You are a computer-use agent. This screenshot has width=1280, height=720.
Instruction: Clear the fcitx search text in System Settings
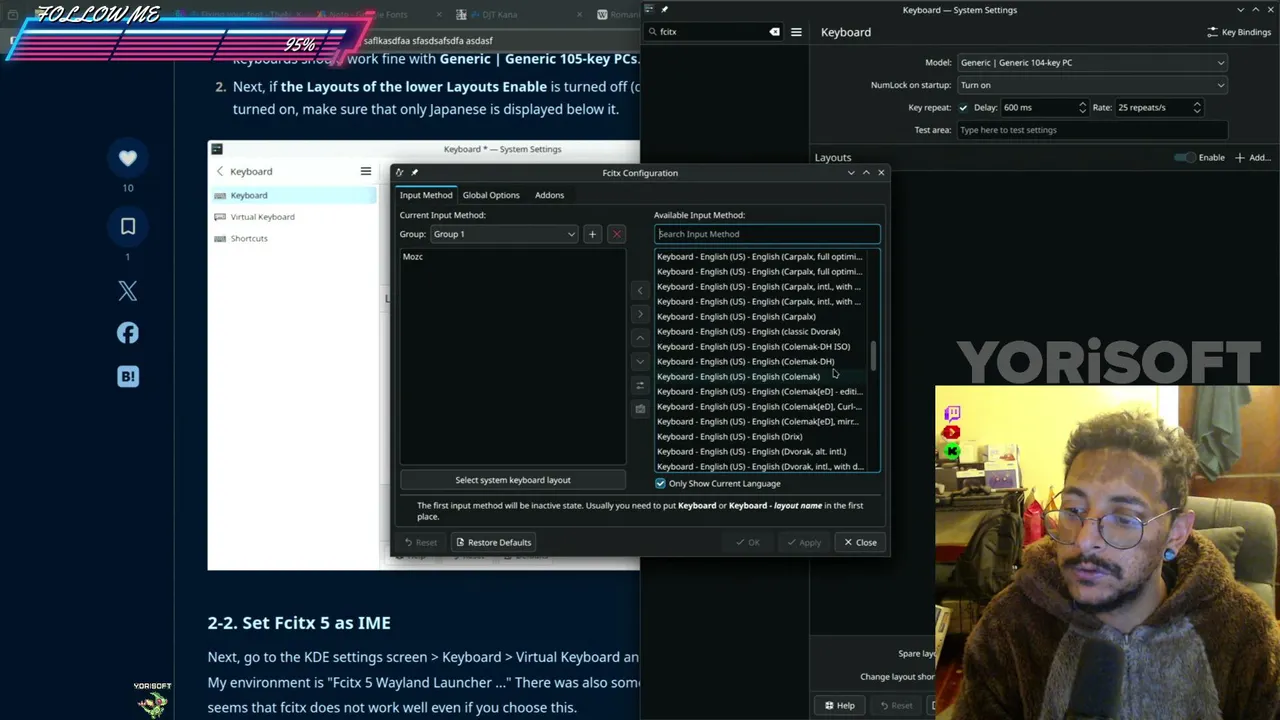774,32
